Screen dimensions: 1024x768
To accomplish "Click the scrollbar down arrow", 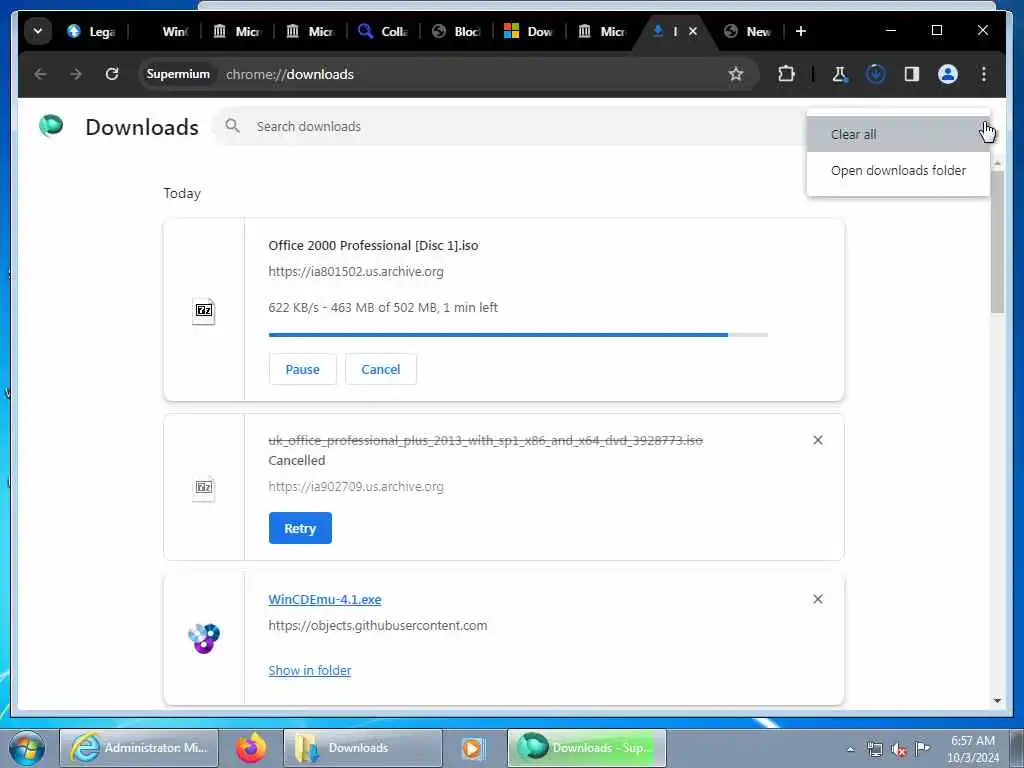I will (997, 701).
